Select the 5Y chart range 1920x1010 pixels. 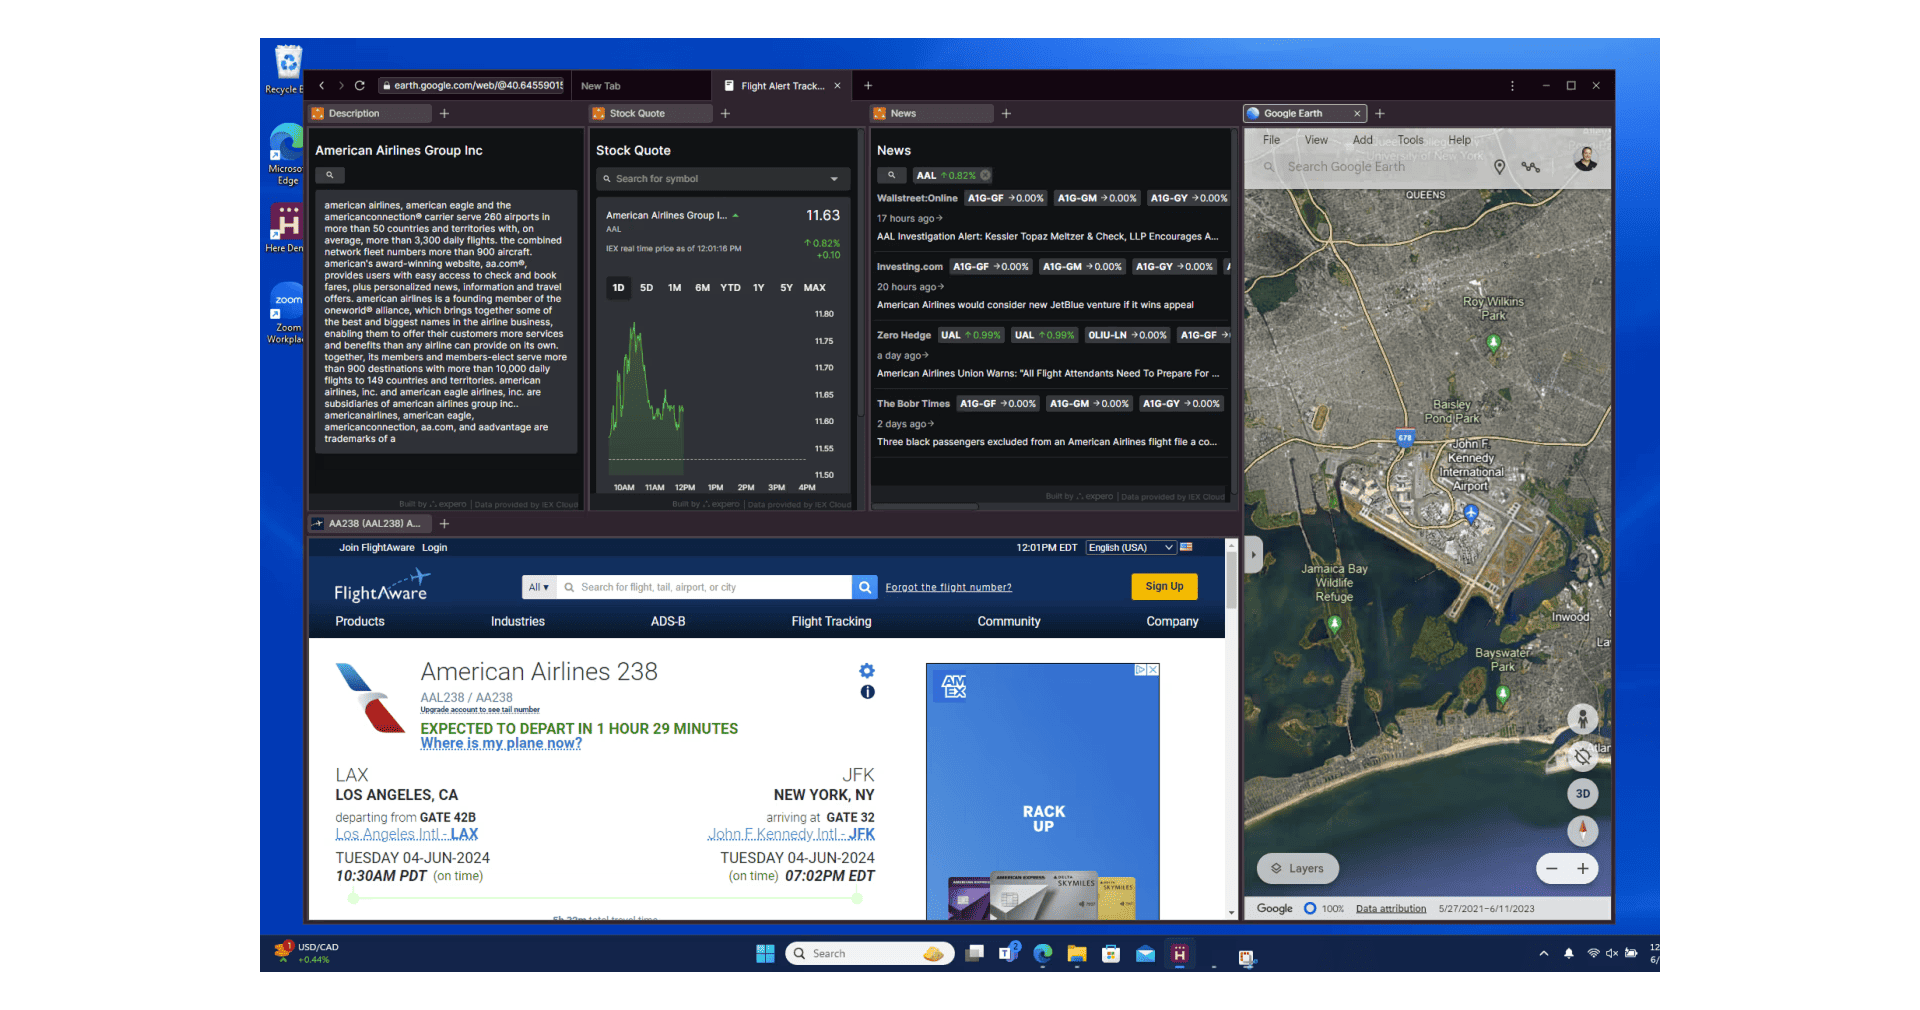point(786,288)
